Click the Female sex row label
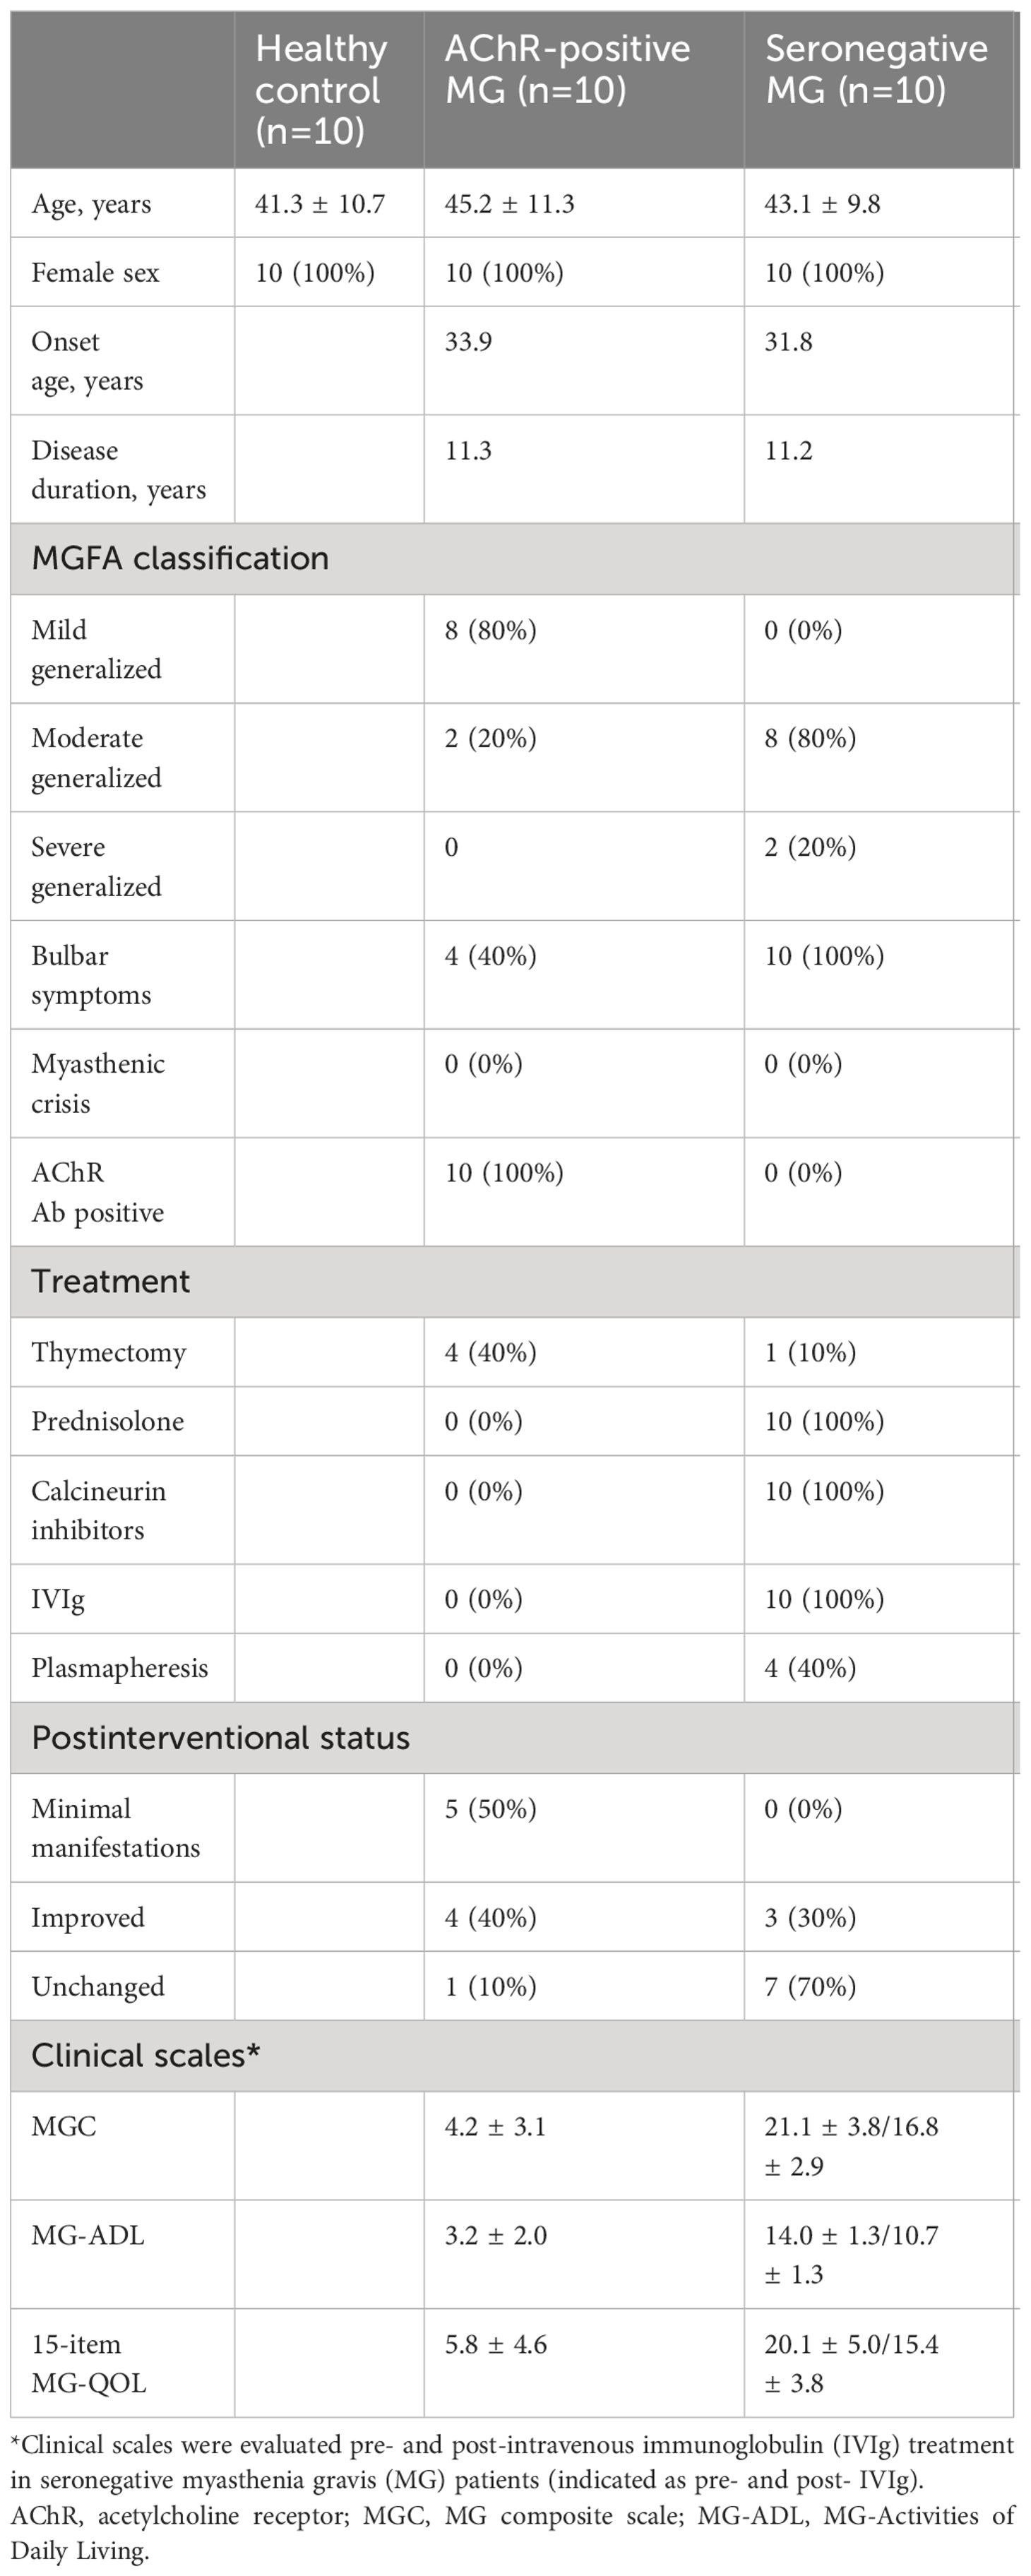The height and width of the screenshot is (2576, 1031). click(x=95, y=273)
